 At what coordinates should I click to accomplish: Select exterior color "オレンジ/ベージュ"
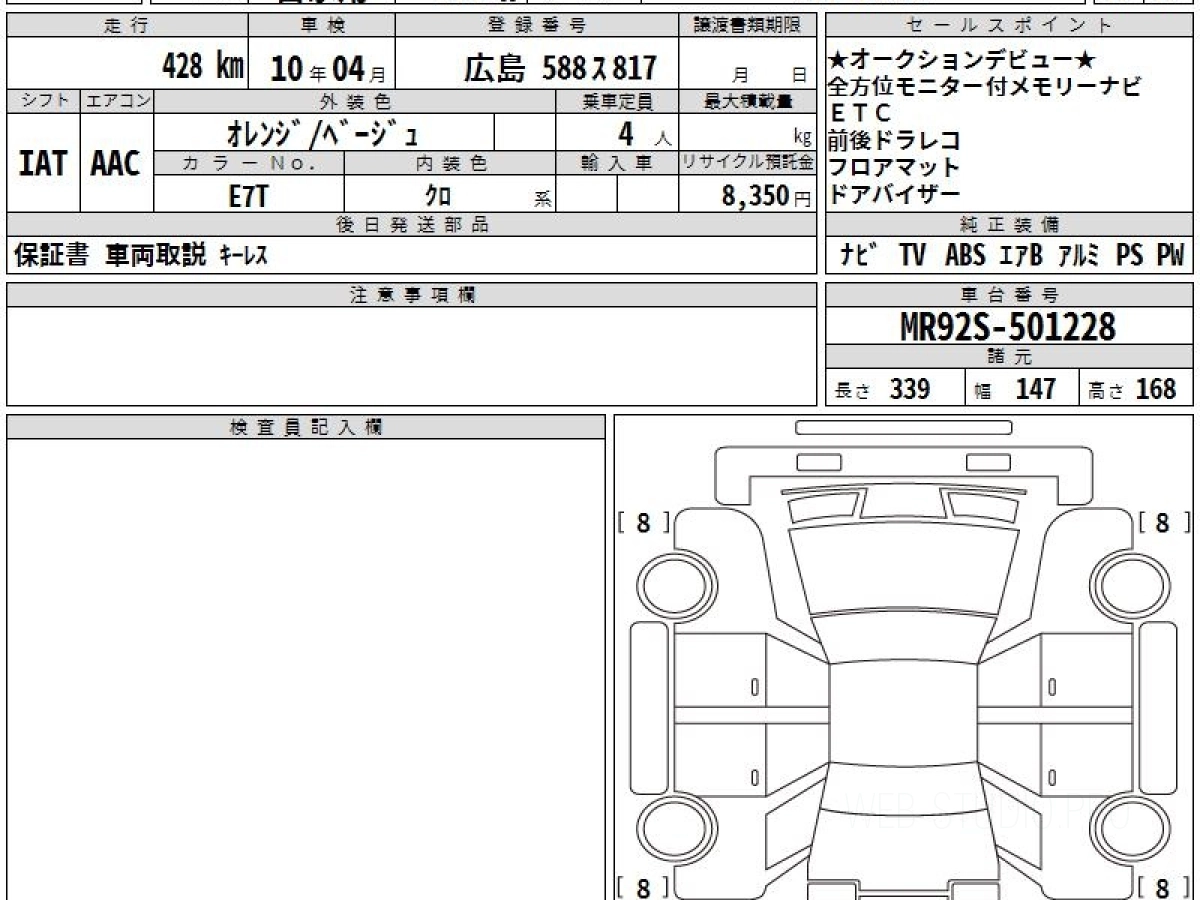(322, 132)
